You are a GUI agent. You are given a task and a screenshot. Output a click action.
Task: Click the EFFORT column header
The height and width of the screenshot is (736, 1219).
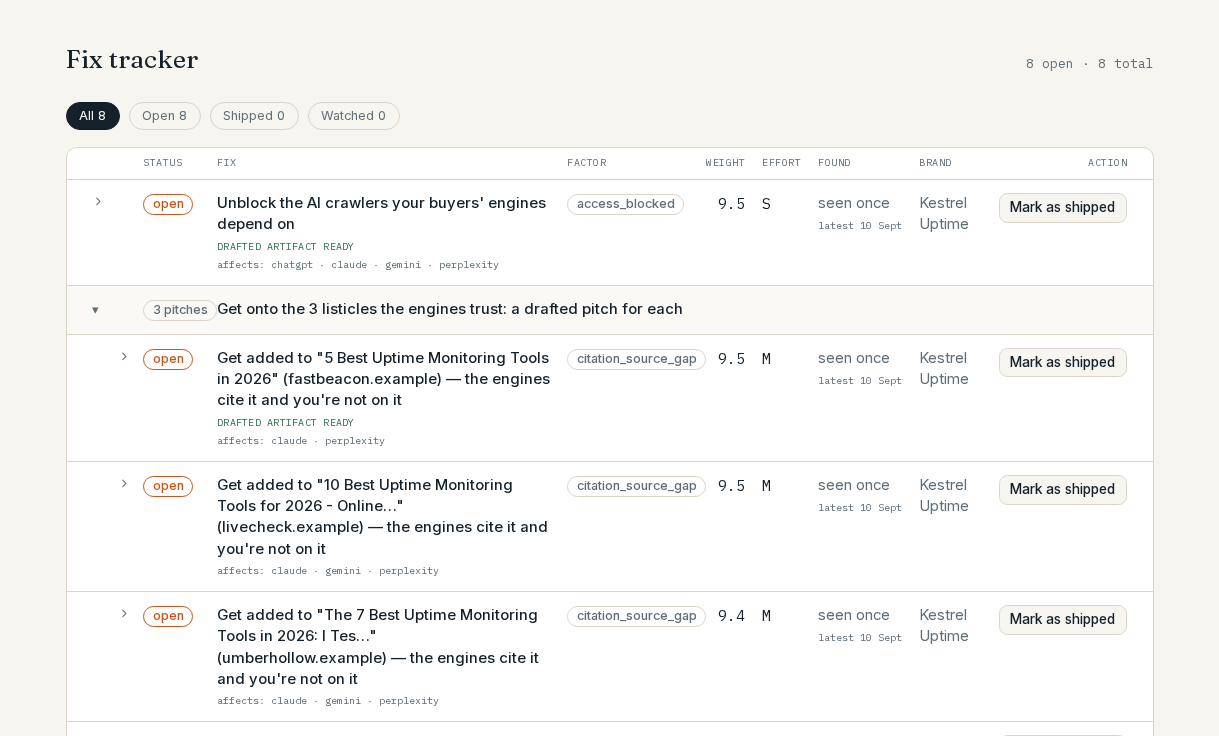pos(781,163)
